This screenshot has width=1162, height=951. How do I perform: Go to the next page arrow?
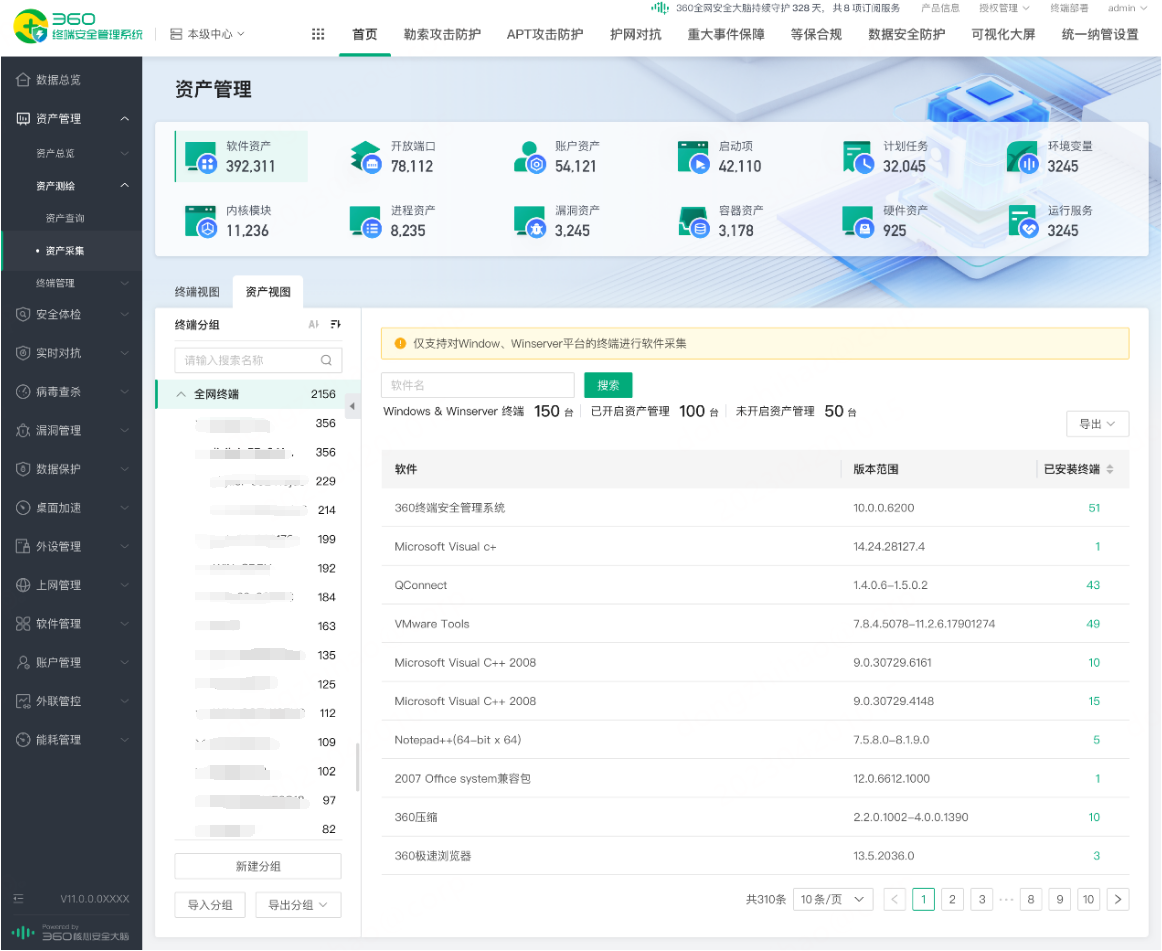[1118, 900]
